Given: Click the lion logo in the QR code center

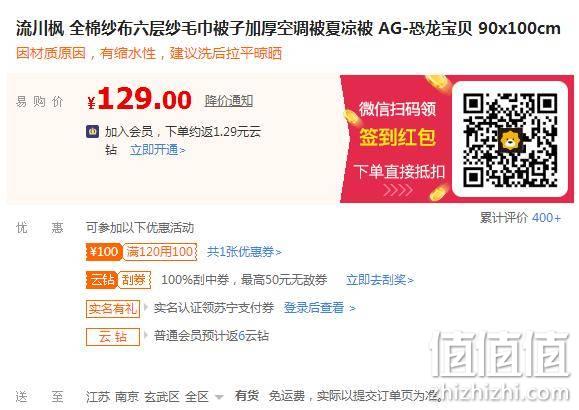Looking at the screenshot, I should point(510,140).
